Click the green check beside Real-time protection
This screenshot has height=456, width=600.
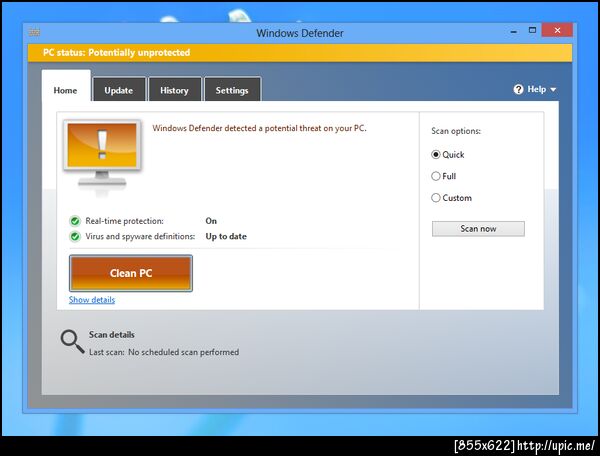tap(75, 221)
